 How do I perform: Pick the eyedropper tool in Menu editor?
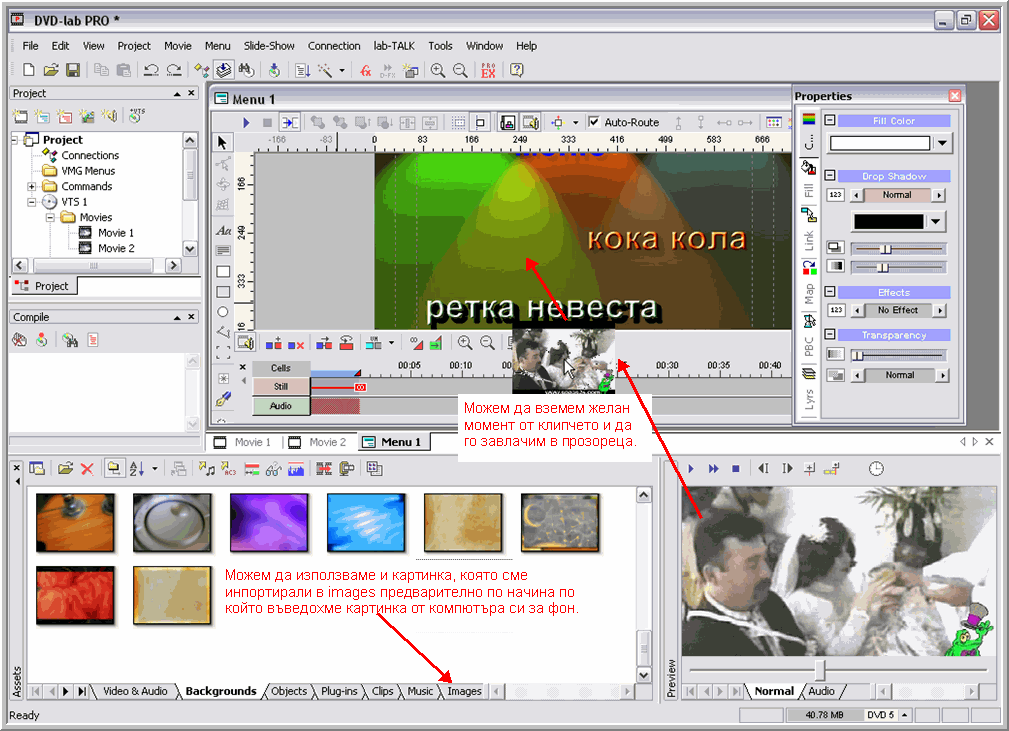(x=223, y=399)
